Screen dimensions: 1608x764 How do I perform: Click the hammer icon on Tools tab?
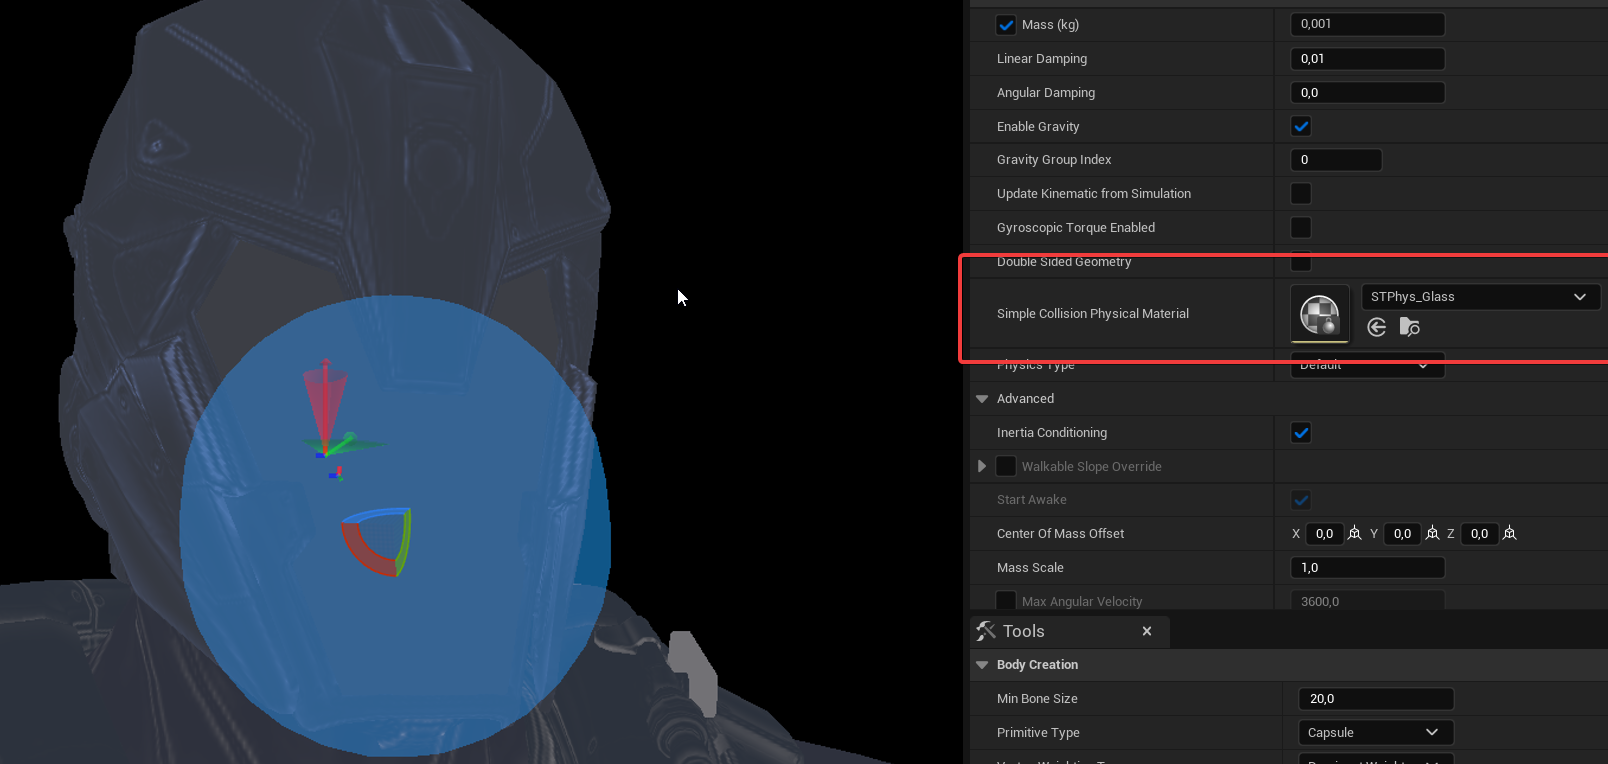tap(986, 631)
